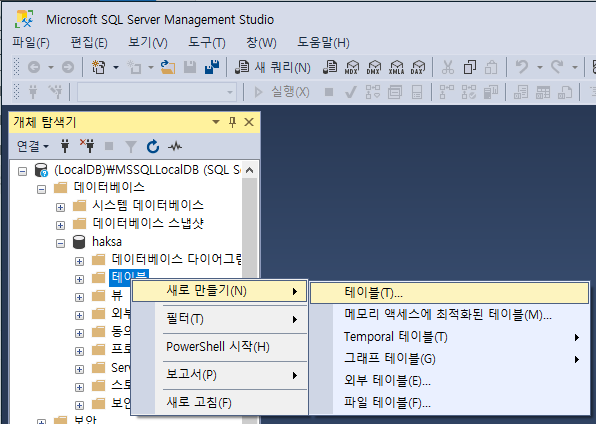Image resolution: width=596 pixels, height=424 pixels.
Task: Open the 보고서(P) context submenu
Action: 220,375
